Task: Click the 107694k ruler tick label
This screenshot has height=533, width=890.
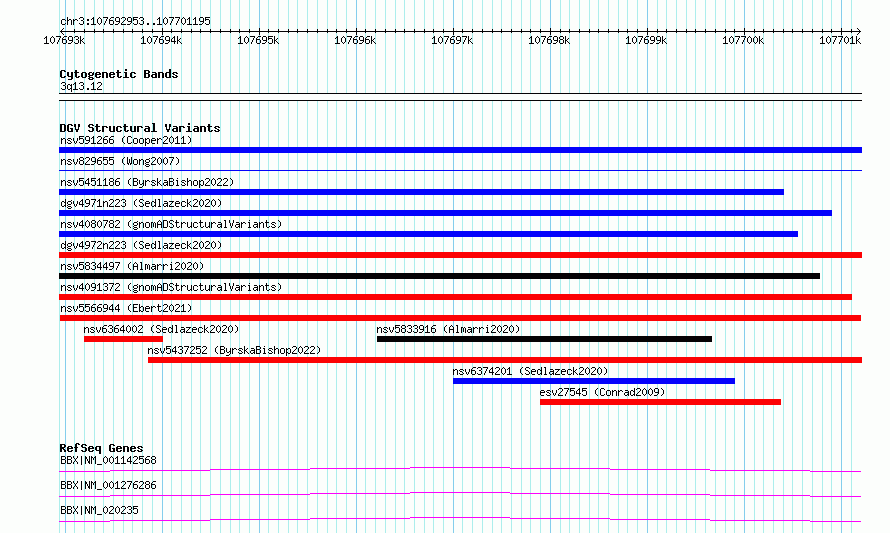Action: click(161, 40)
